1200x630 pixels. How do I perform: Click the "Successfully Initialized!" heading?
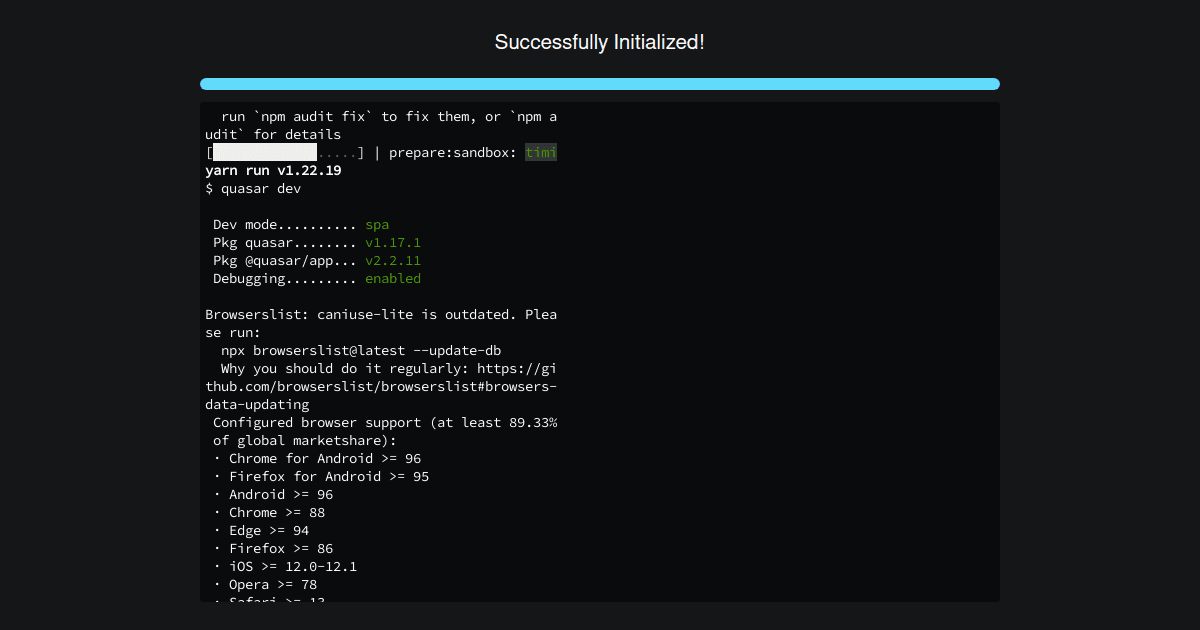(599, 42)
